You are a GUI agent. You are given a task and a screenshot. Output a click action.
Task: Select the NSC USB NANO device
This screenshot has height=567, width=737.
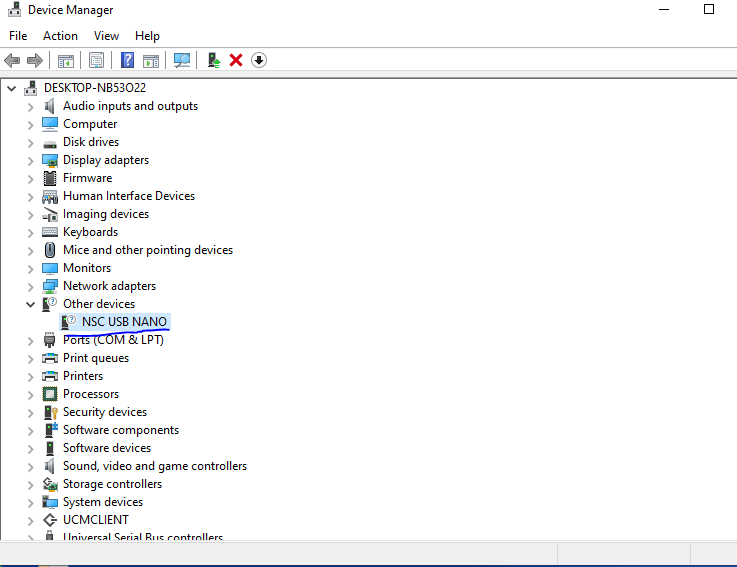(x=124, y=322)
